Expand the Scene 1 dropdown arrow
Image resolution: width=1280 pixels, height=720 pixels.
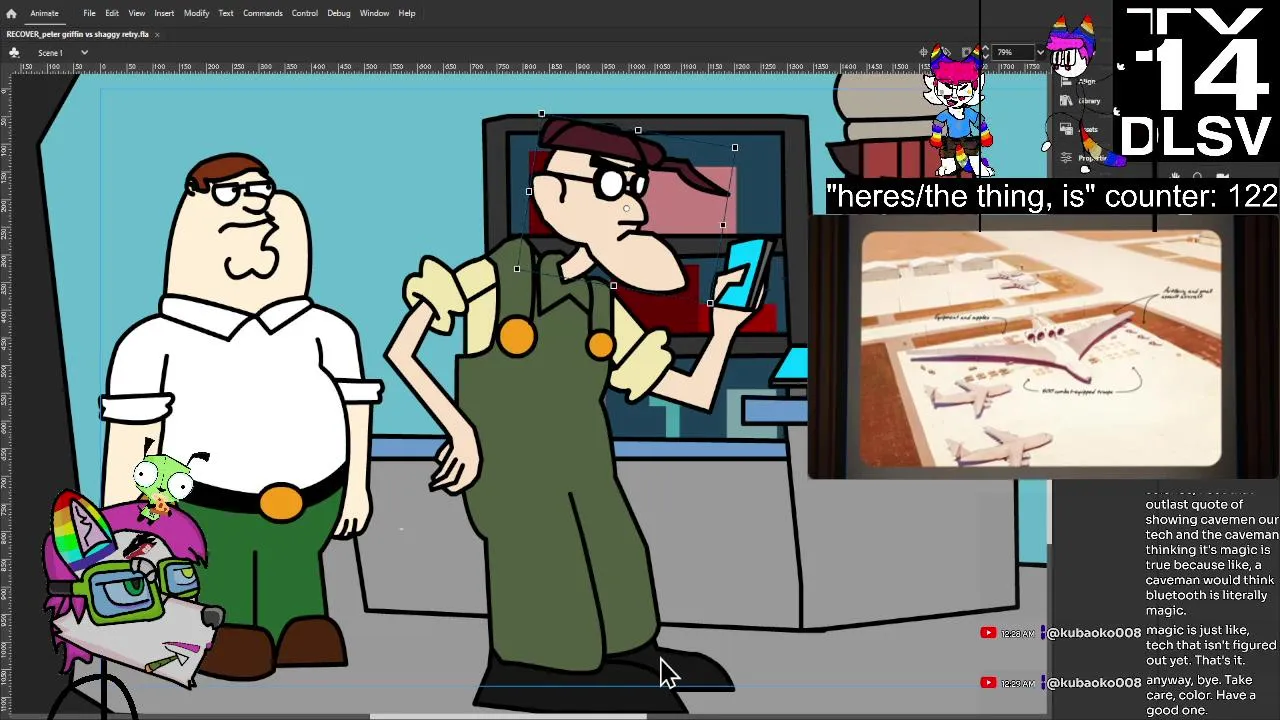pyautogui.click(x=84, y=52)
